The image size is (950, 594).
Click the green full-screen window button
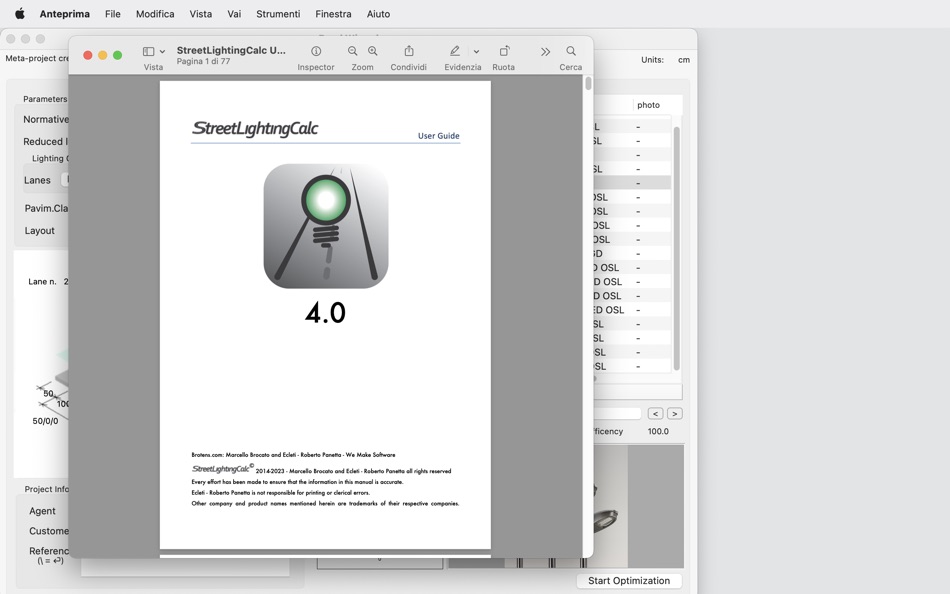coord(118,55)
